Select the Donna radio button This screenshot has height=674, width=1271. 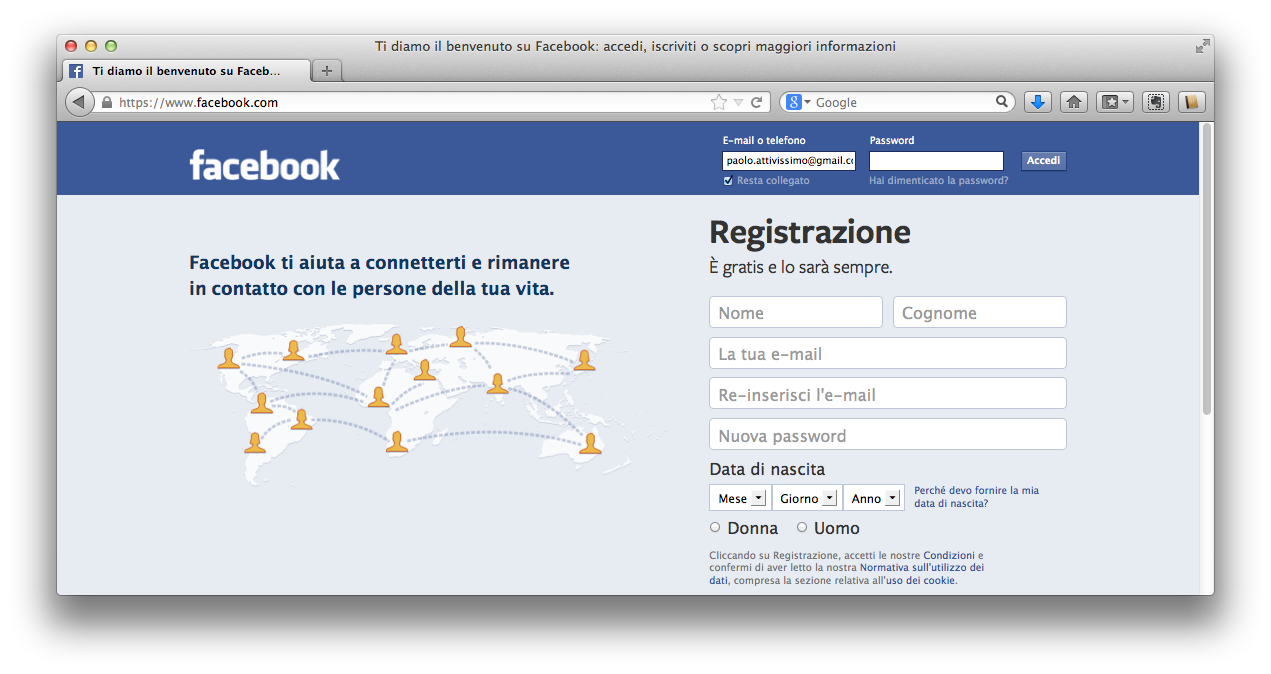(x=715, y=527)
